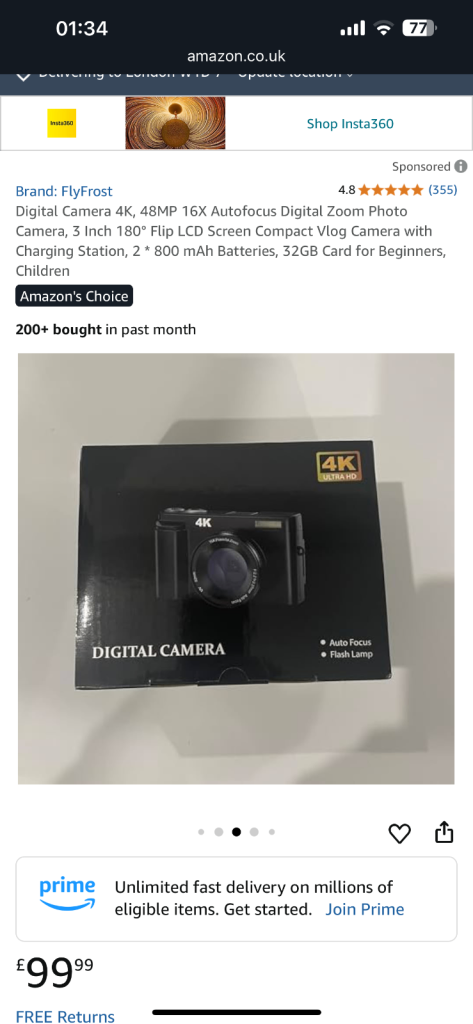Viewport: 473px width, 1024px height.
Task: Open the Shop Insta360 link
Action: [350, 123]
